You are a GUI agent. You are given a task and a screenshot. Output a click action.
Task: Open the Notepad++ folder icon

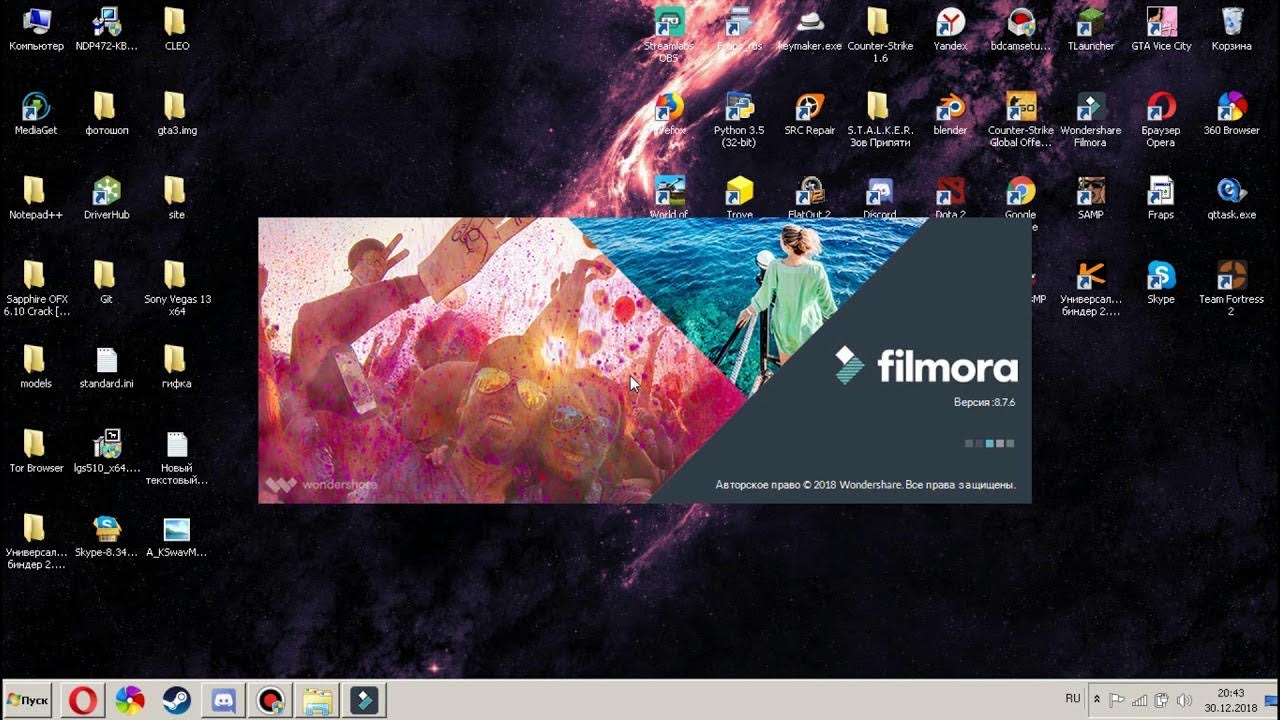(x=36, y=198)
